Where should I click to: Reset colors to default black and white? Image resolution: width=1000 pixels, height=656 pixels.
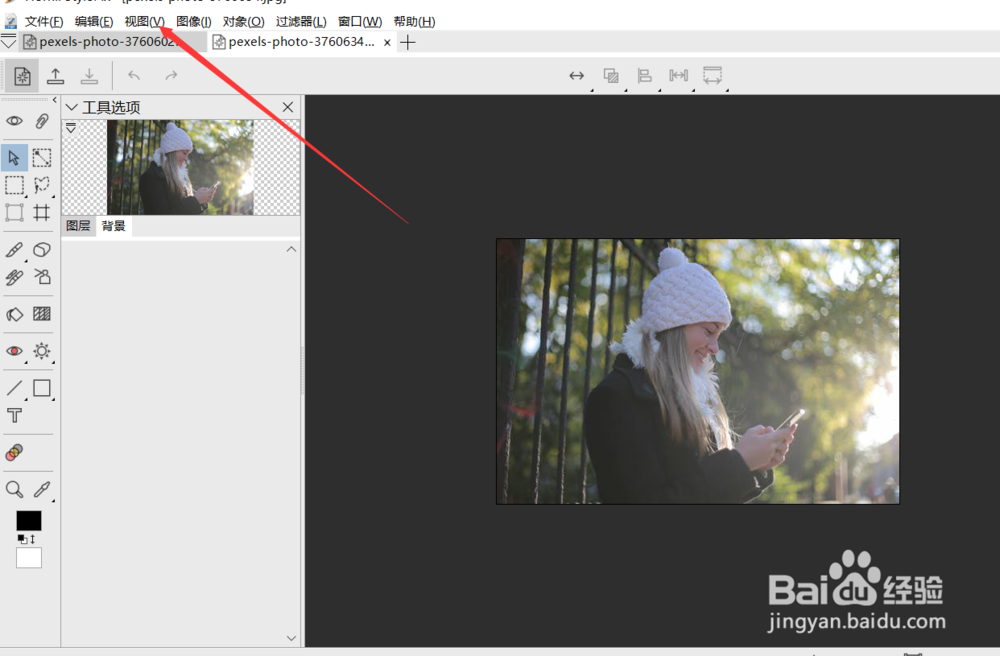pyautogui.click(x=22, y=539)
